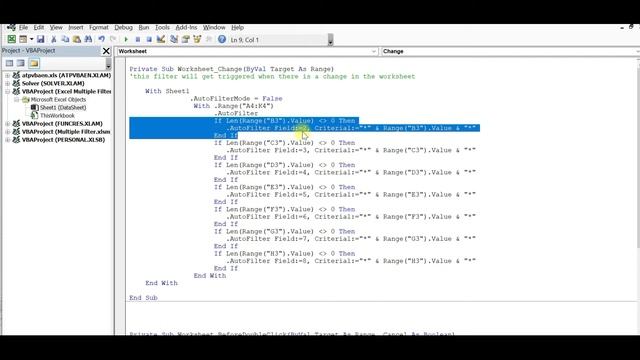The image size is (640, 360).
Task: Click the Redo arrow icon
Action: [113, 39]
